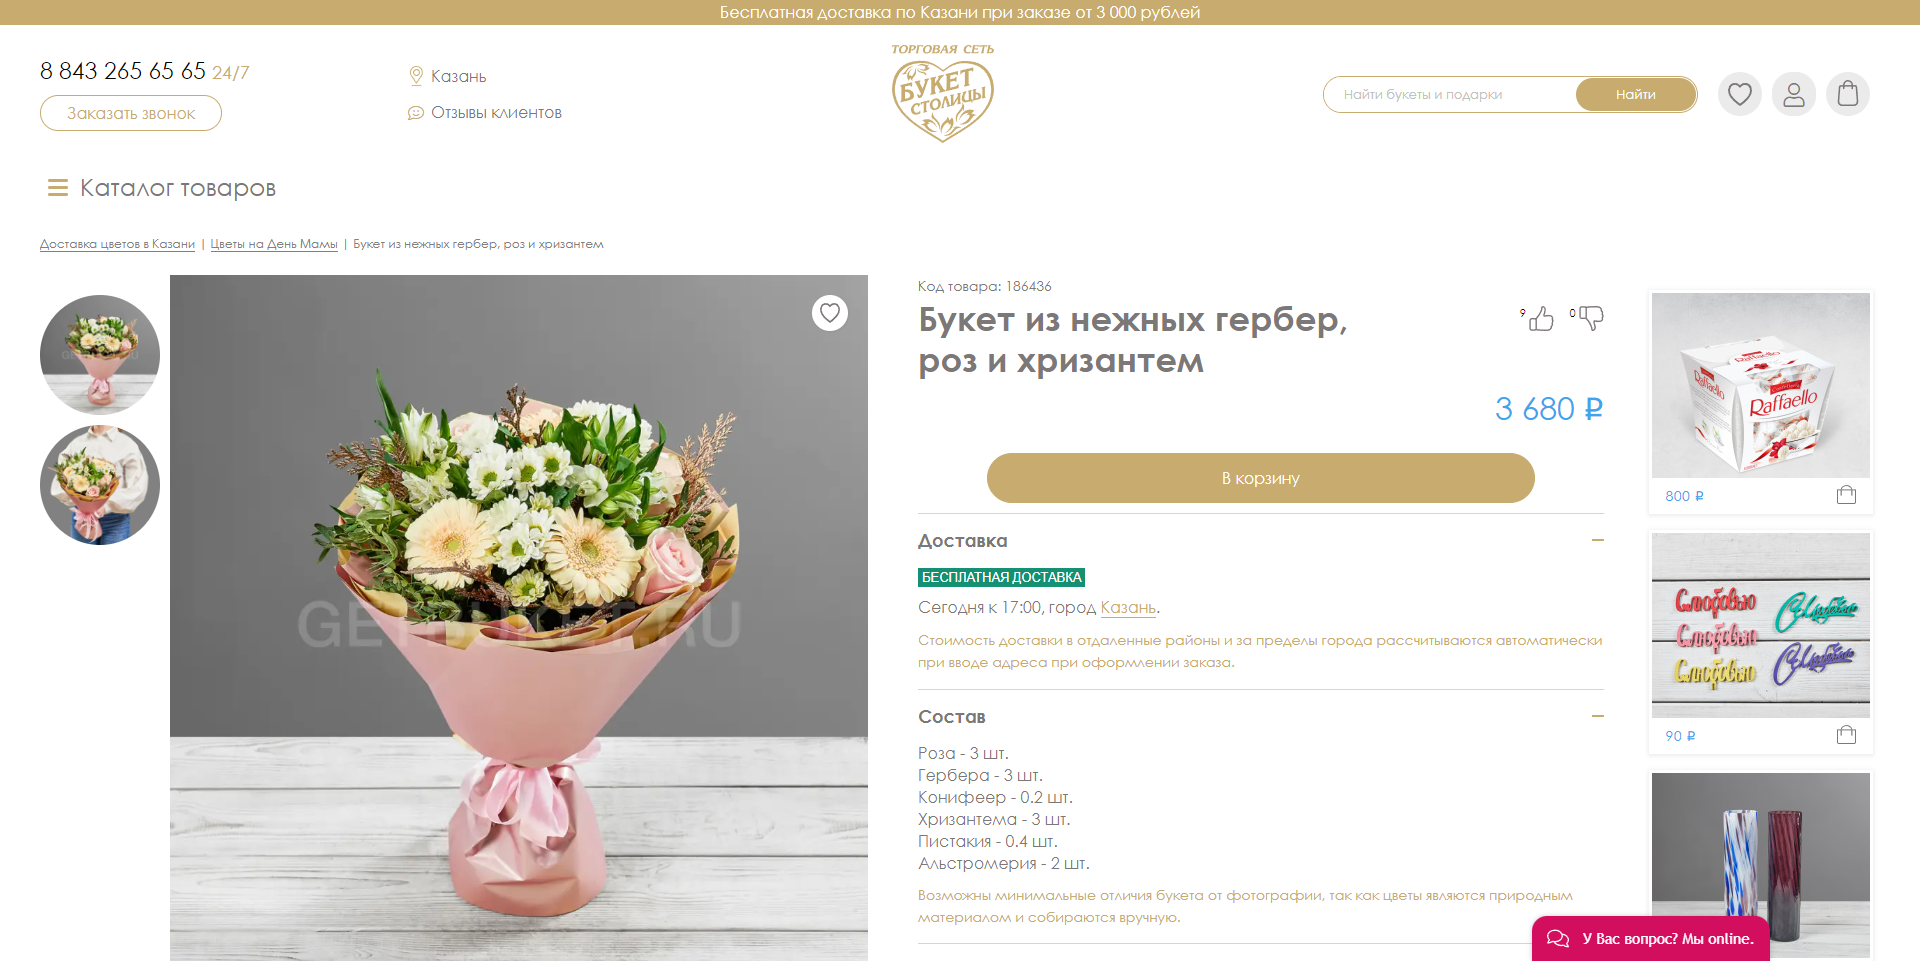Screen dimensions: 1920x961
Task: Open the user account icon
Action: click(1794, 94)
